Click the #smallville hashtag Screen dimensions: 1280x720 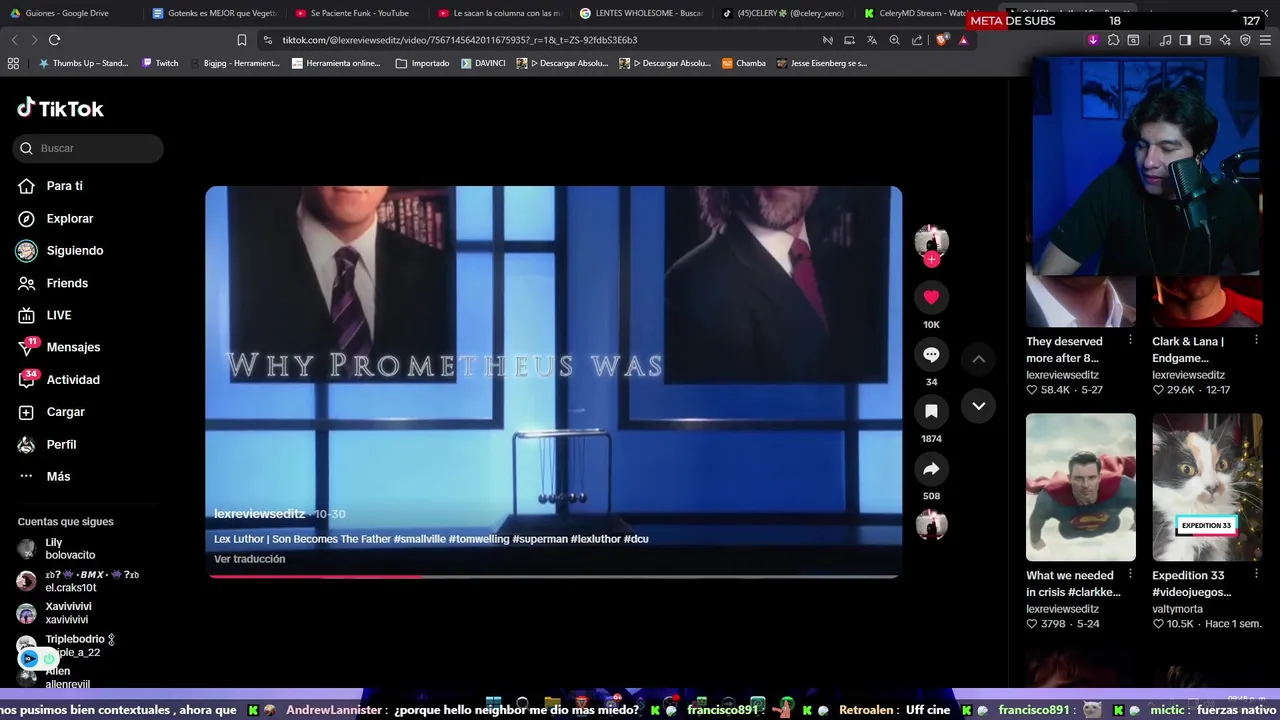tap(420, 539)
